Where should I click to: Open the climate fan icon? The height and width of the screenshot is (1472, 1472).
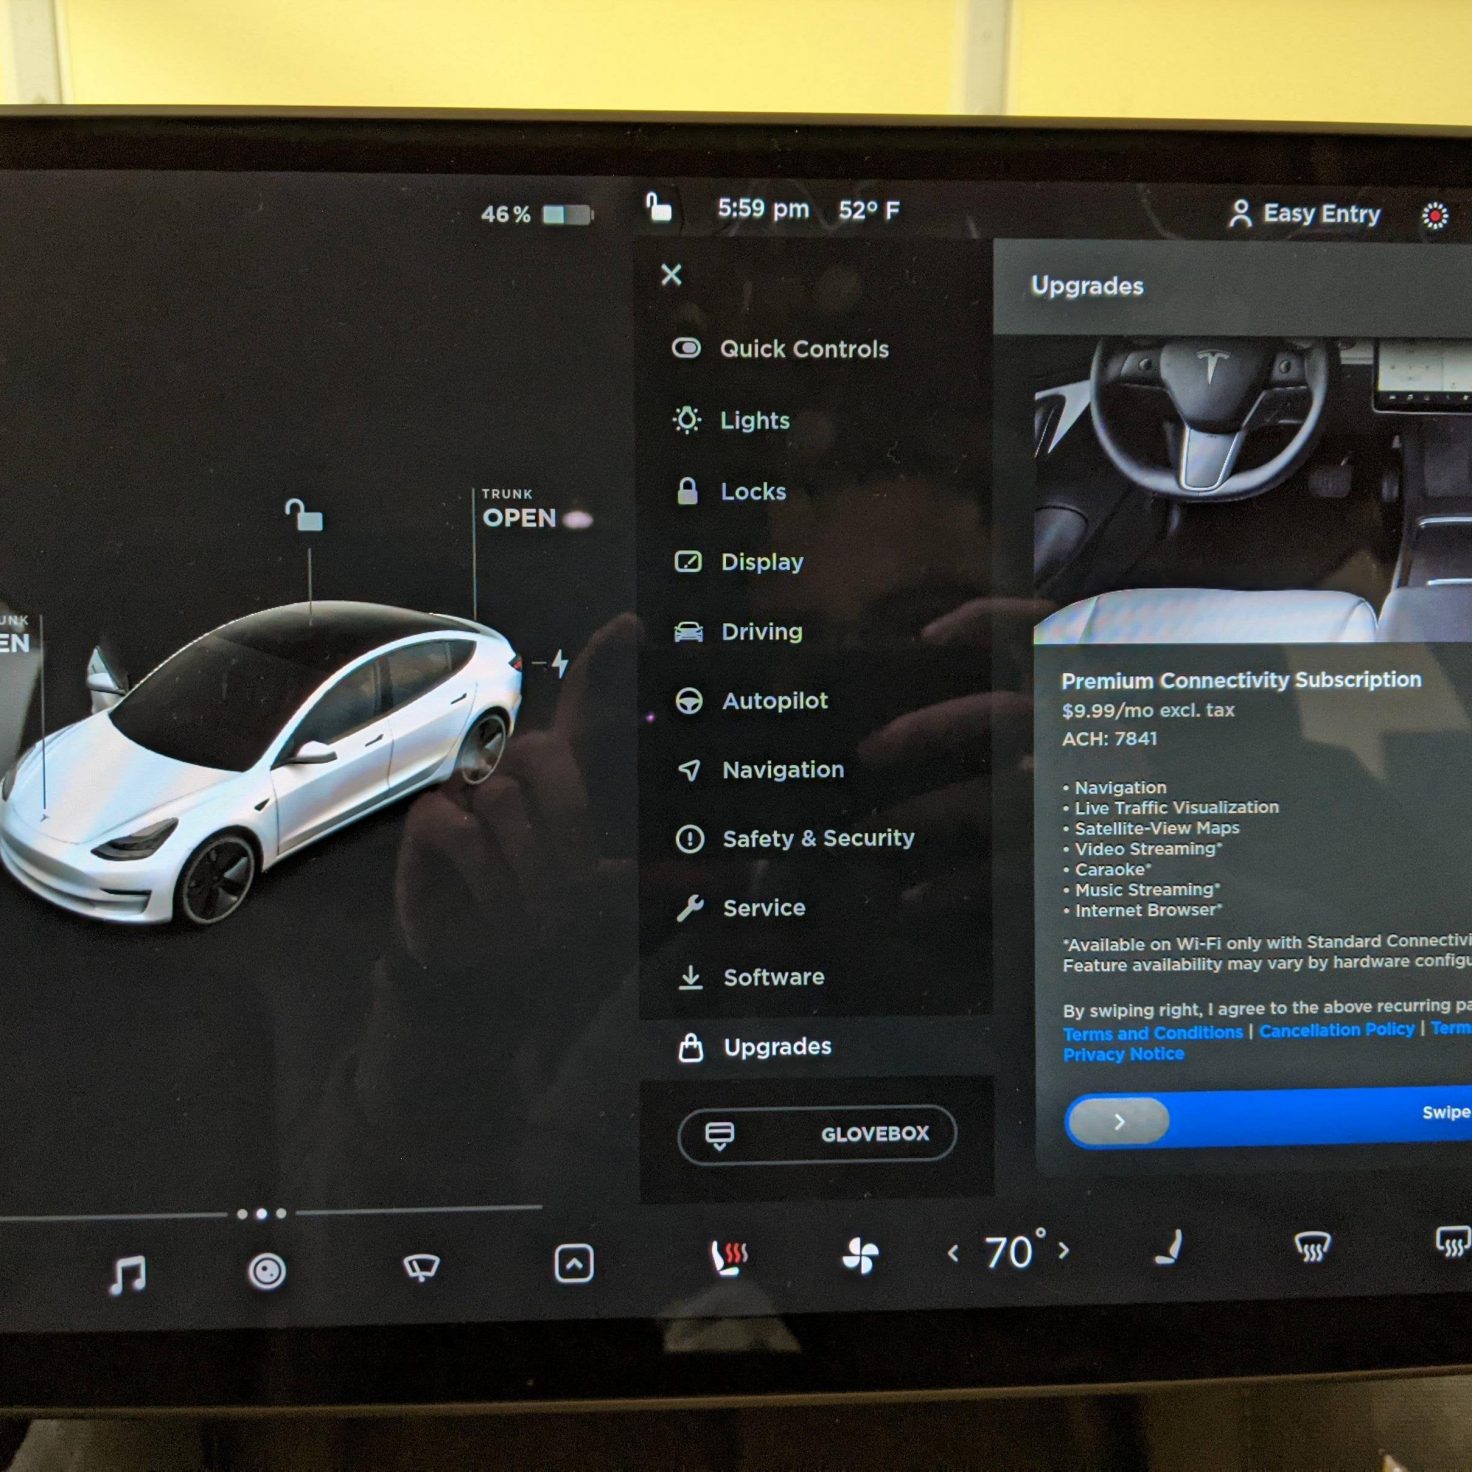[860, 1255]
